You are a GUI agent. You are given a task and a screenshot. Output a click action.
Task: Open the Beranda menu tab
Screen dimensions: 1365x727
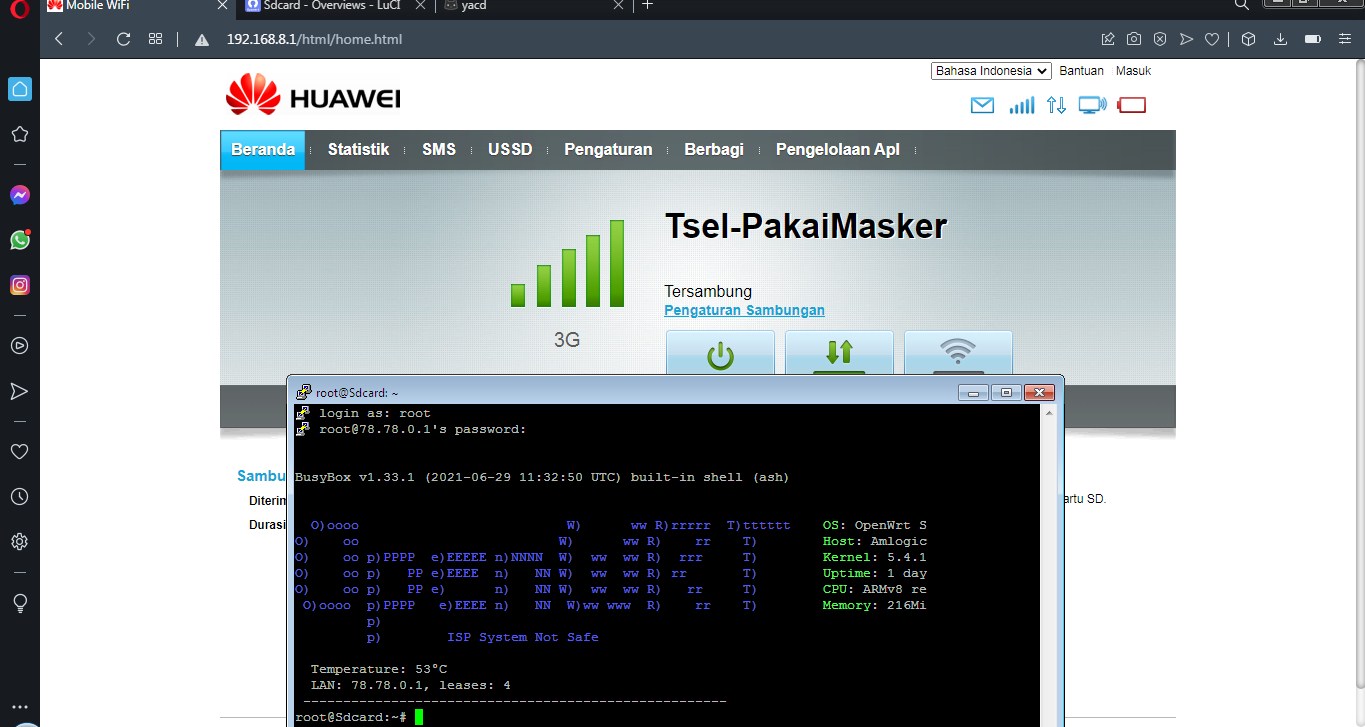(263, 150)
